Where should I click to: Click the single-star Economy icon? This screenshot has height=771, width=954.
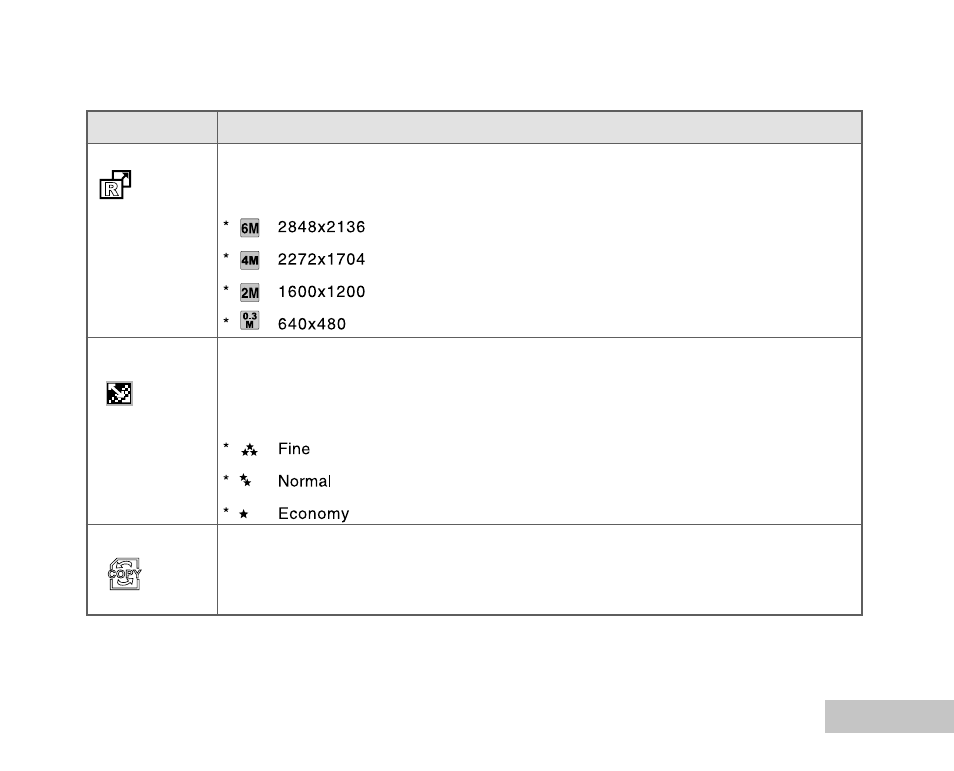coord(243,514)
